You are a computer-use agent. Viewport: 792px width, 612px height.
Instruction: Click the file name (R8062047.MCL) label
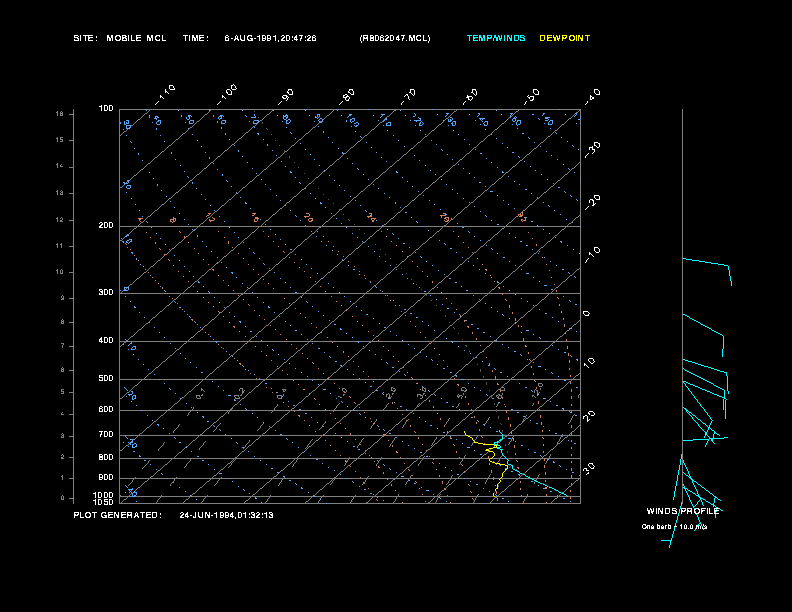click(x=395, y=38)
